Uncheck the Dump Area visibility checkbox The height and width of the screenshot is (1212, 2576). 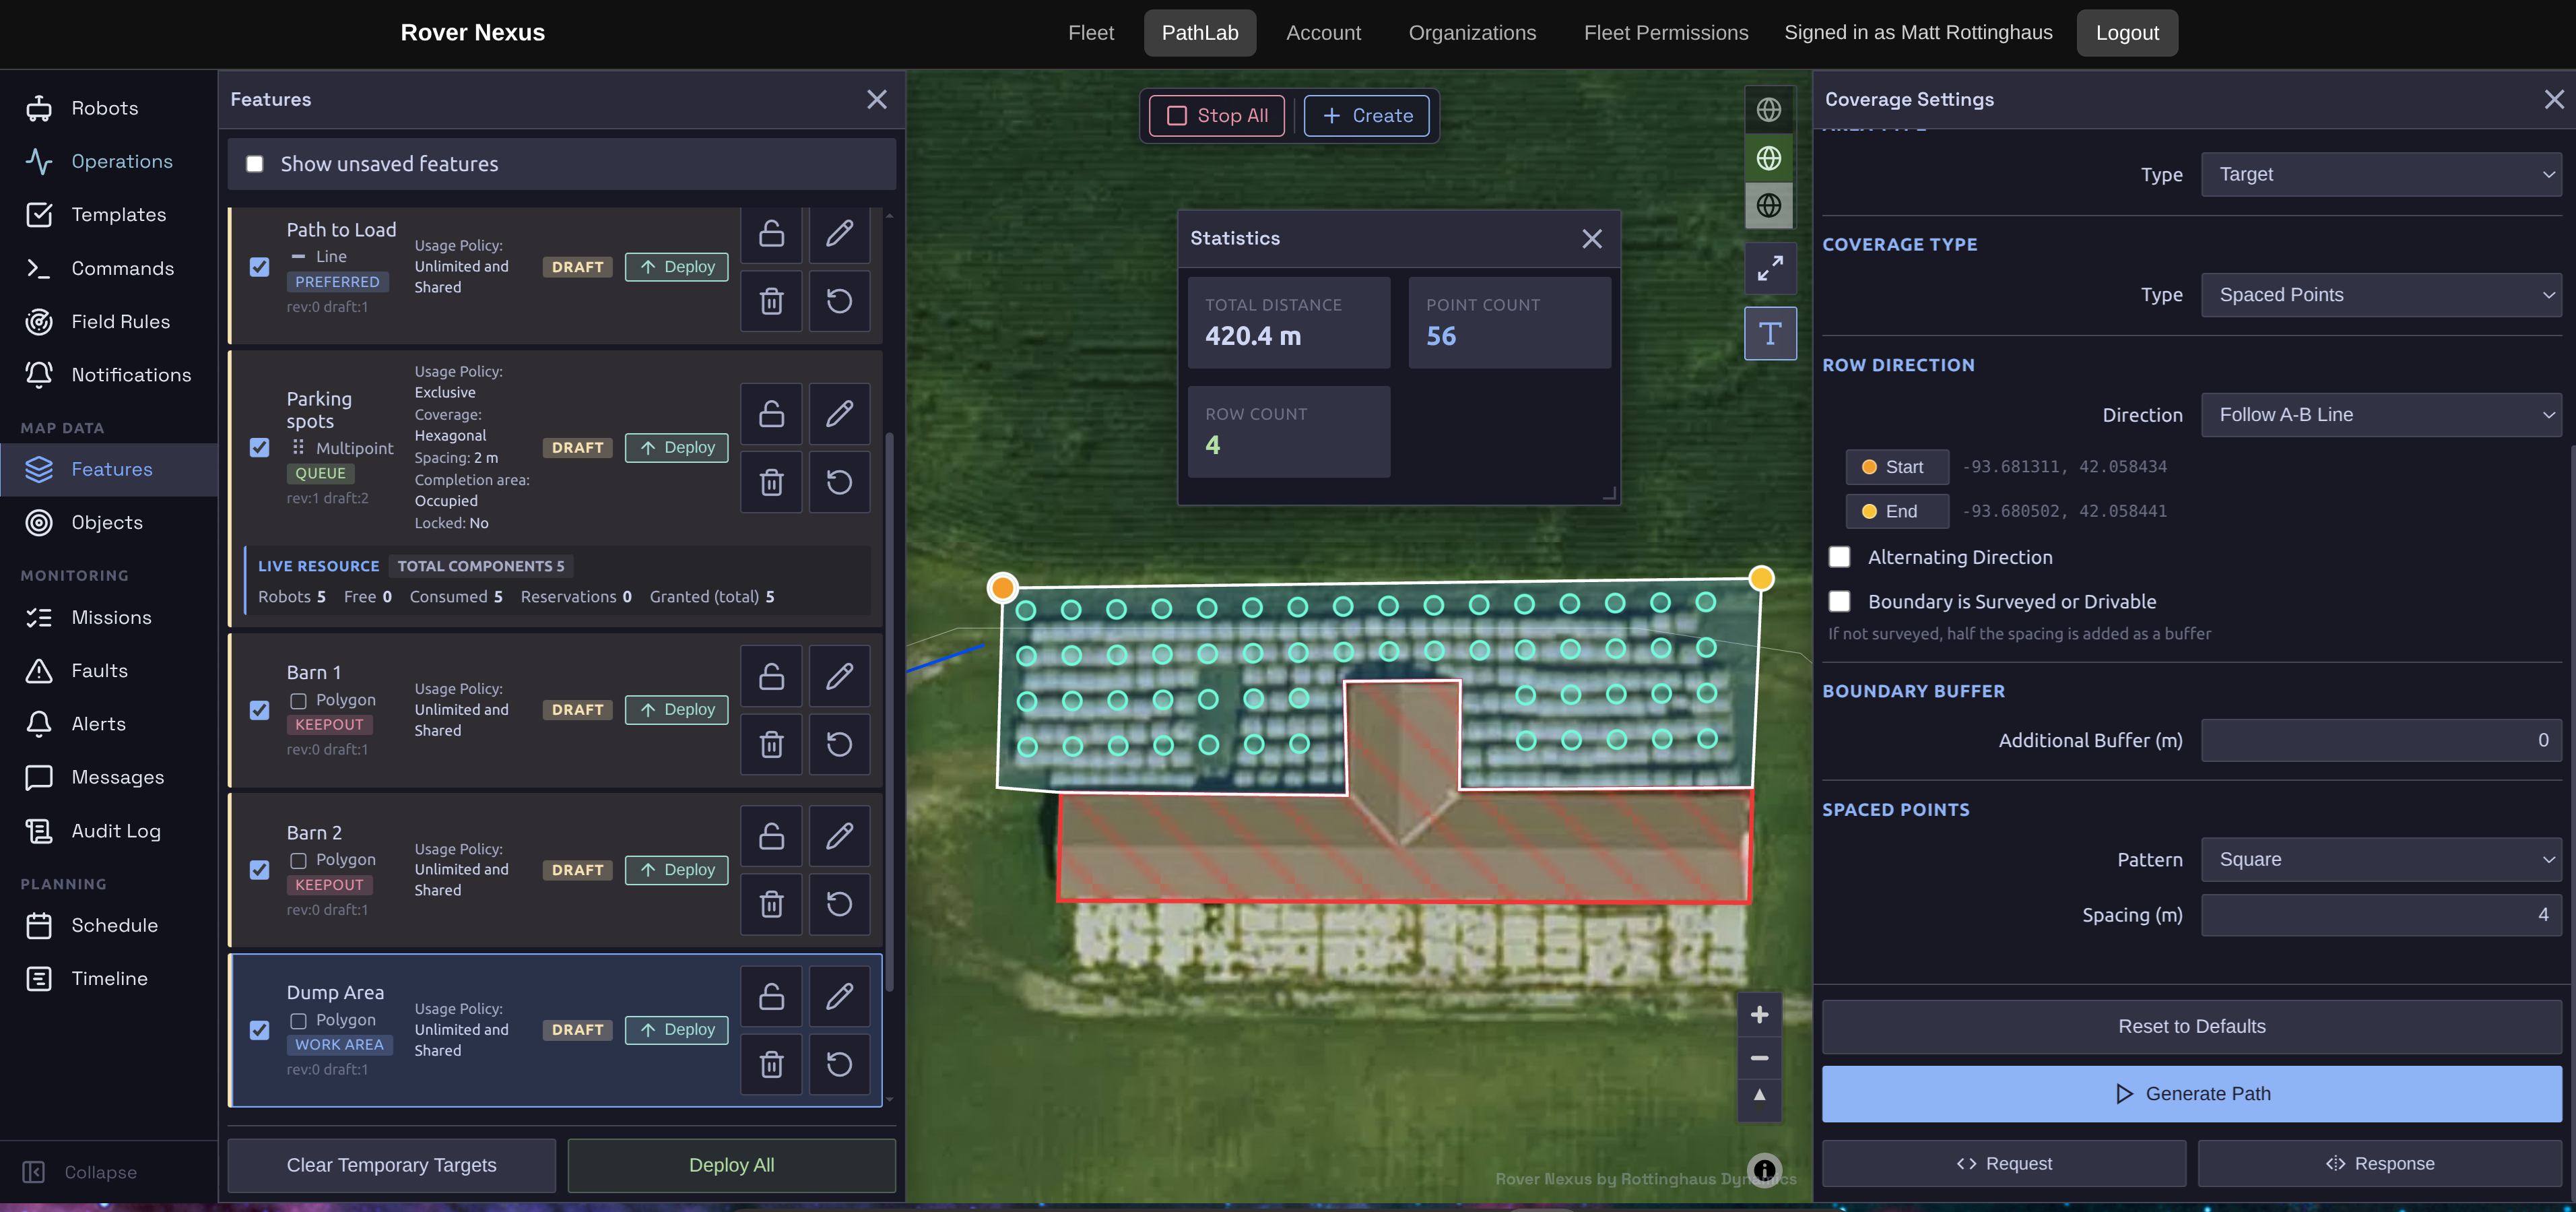[259, 1030]
